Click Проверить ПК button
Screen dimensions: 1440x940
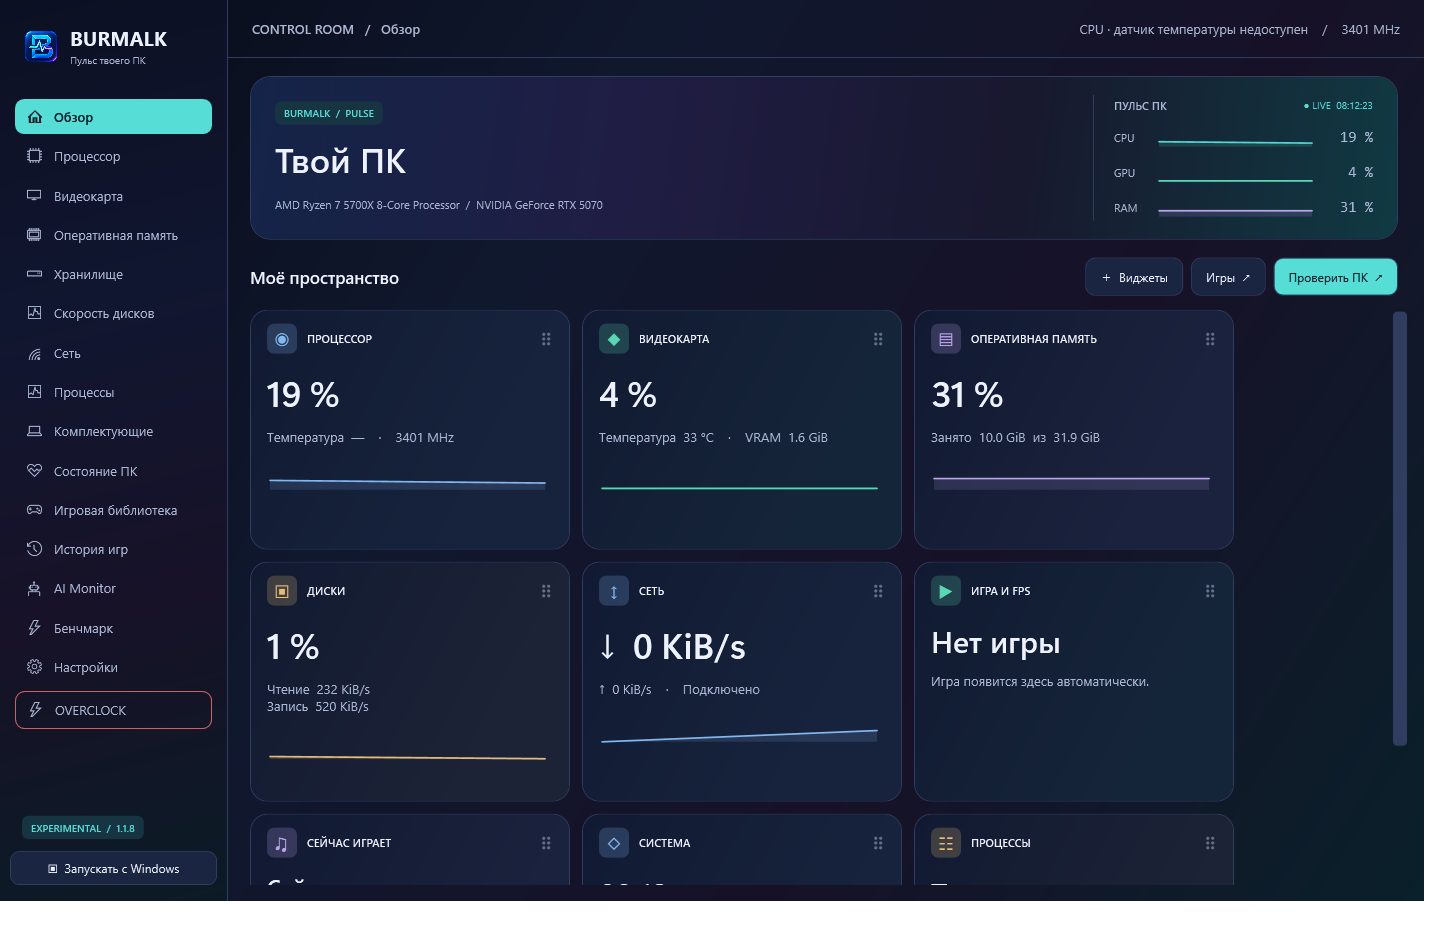[1335, 277]
